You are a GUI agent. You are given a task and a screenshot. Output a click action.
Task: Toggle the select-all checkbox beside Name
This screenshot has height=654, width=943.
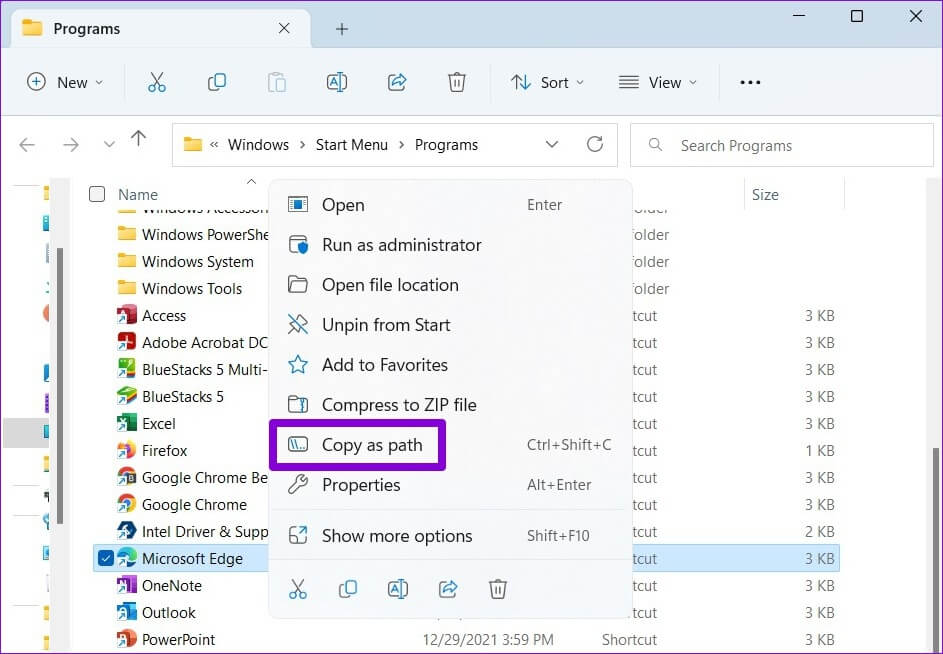pyautogui.click(x=97, y=194)
